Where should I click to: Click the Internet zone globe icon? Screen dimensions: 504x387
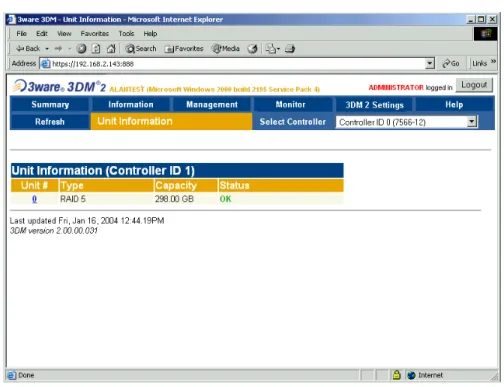[x=411, y=375]
